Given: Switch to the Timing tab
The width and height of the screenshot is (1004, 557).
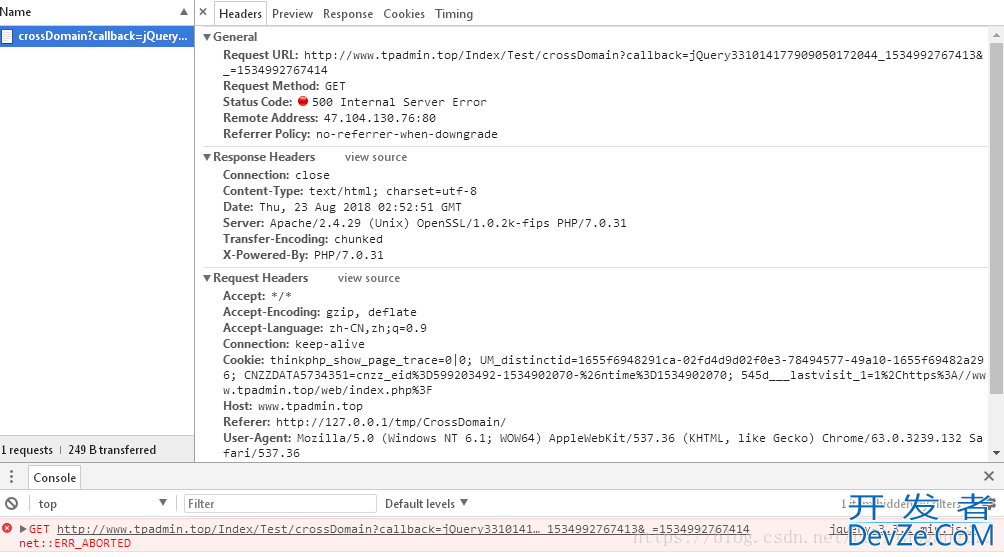Looking at the screenshot, I should click(454, 13).
